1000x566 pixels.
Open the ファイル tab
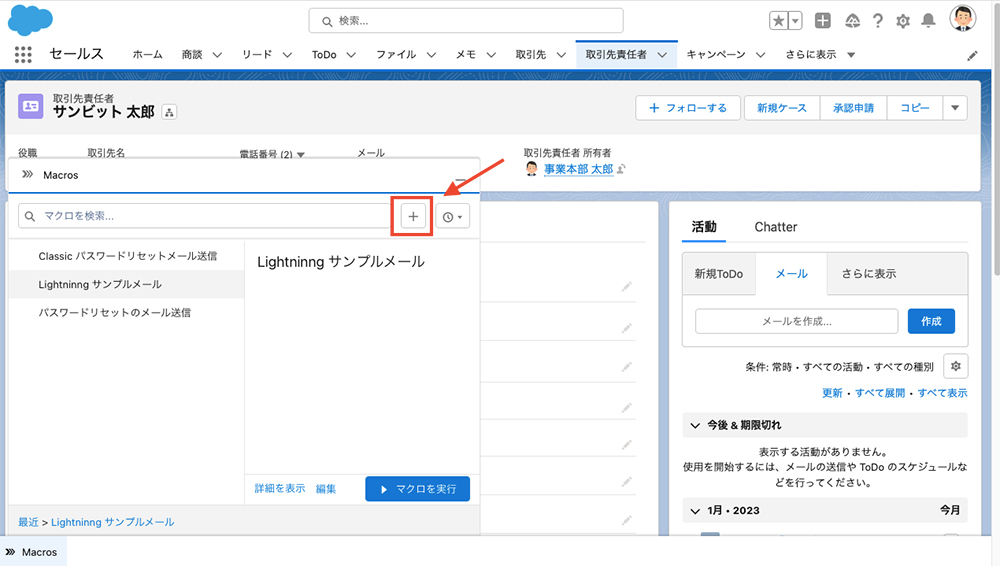[x=396, y=55]
